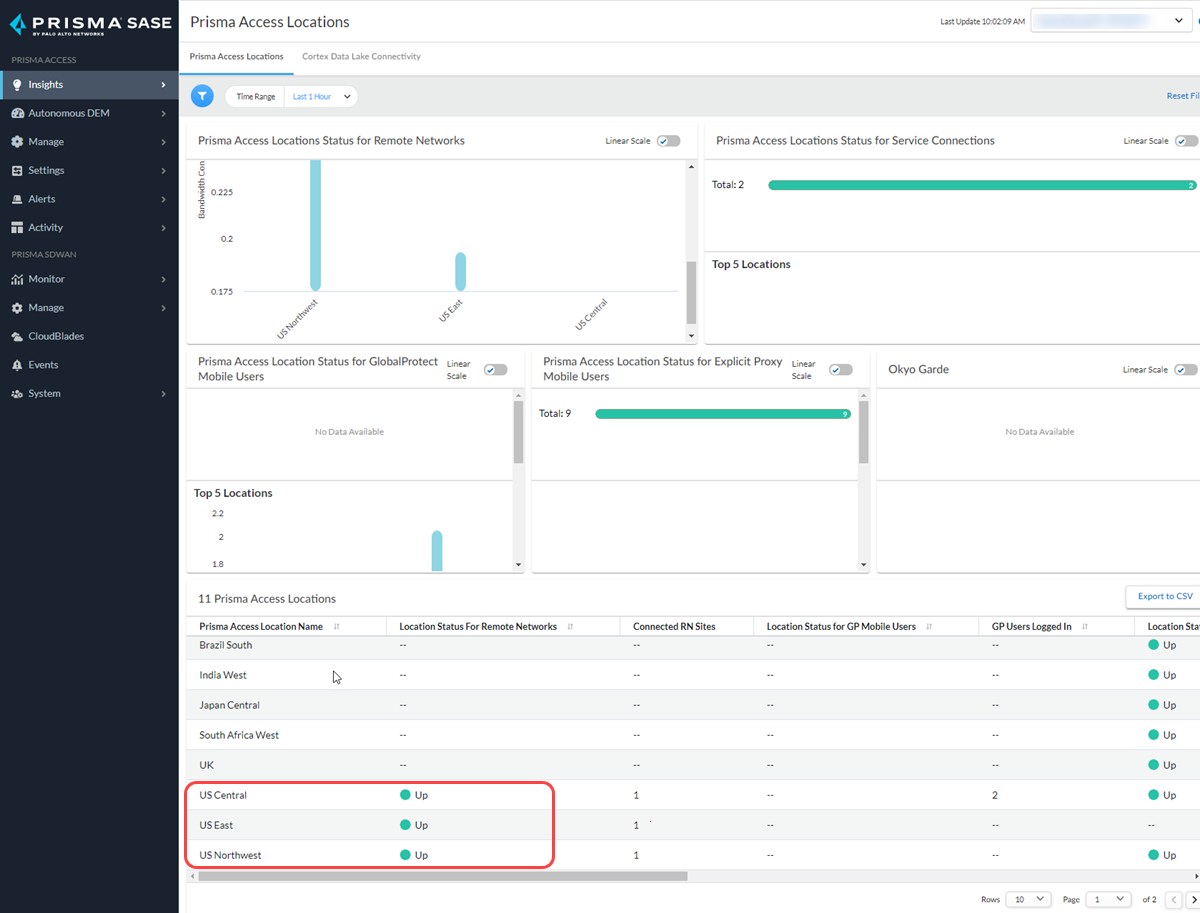Click the CloudBlades cloud icon

[x=17, y=337]
